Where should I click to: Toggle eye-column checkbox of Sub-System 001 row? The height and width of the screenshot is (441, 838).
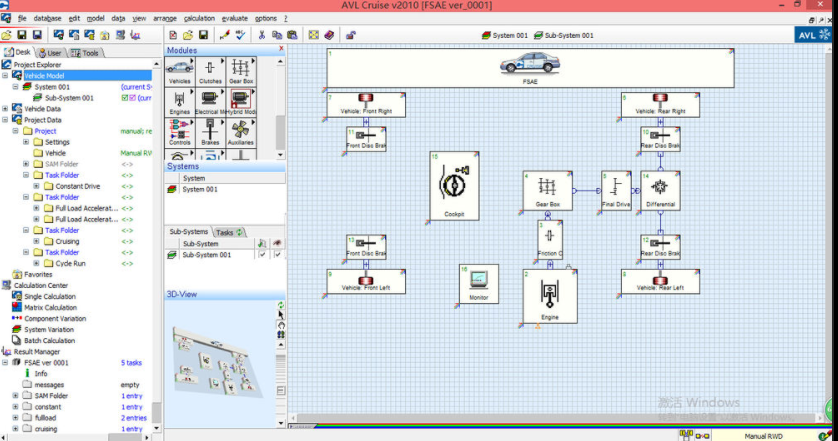277,255
